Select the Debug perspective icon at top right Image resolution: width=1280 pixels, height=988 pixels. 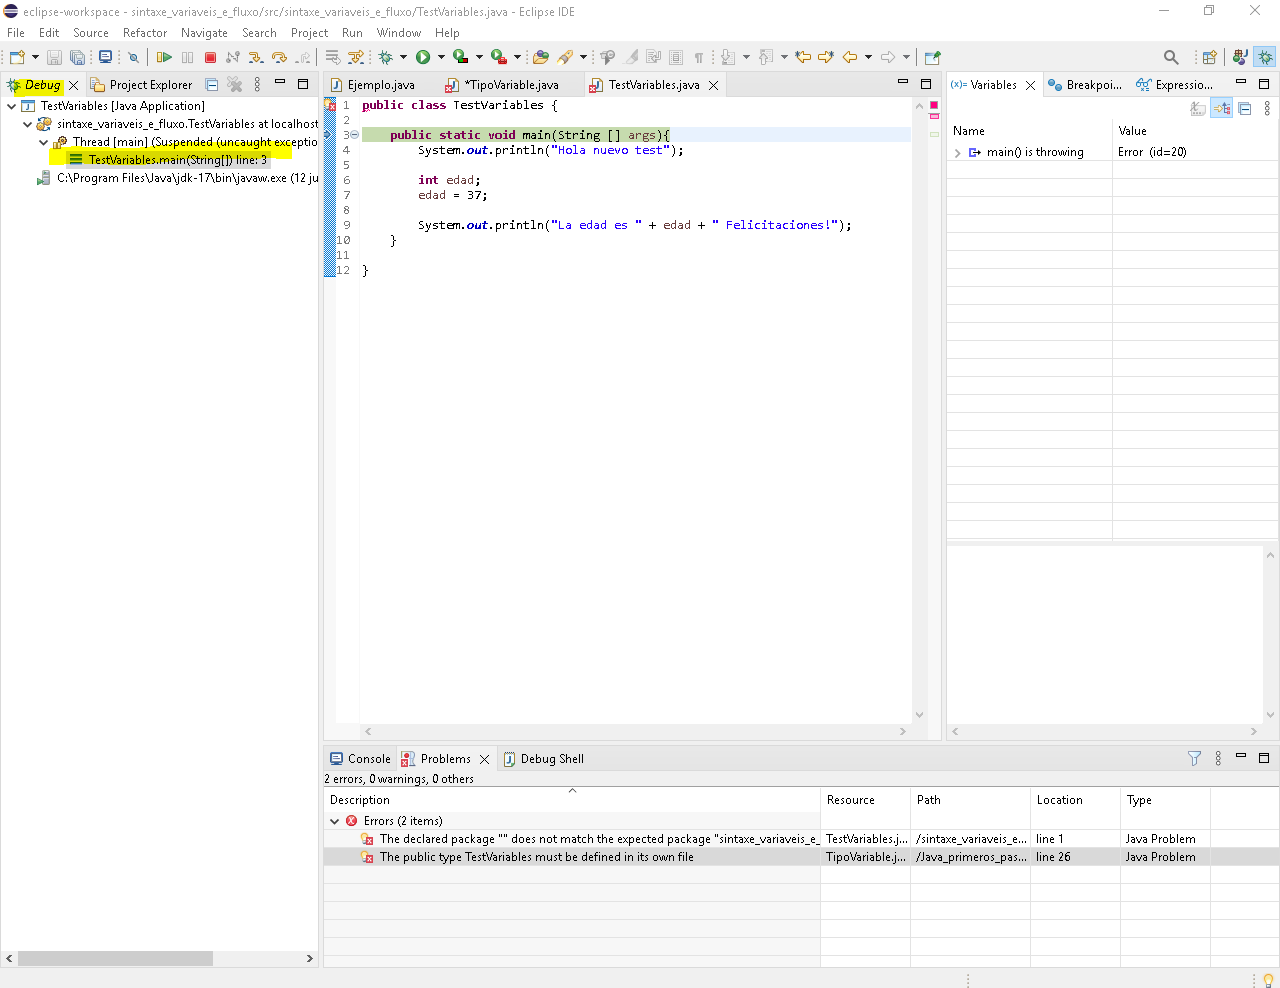[x=1265, y=57]
